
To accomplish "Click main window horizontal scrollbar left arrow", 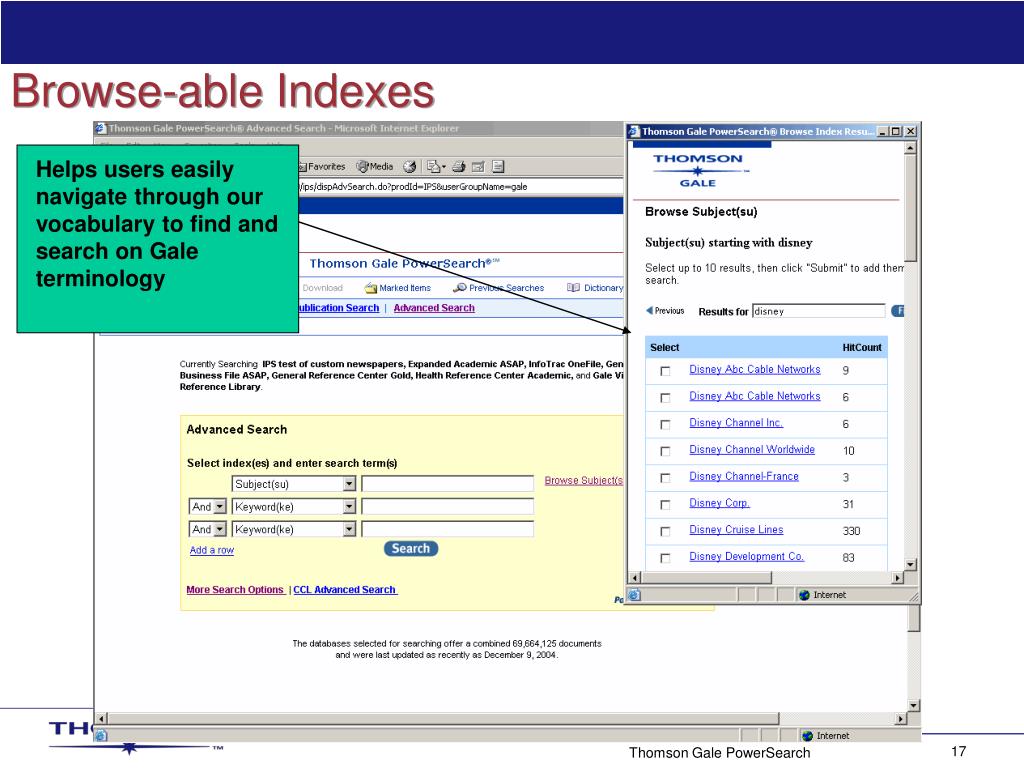I will pos(101,719).
